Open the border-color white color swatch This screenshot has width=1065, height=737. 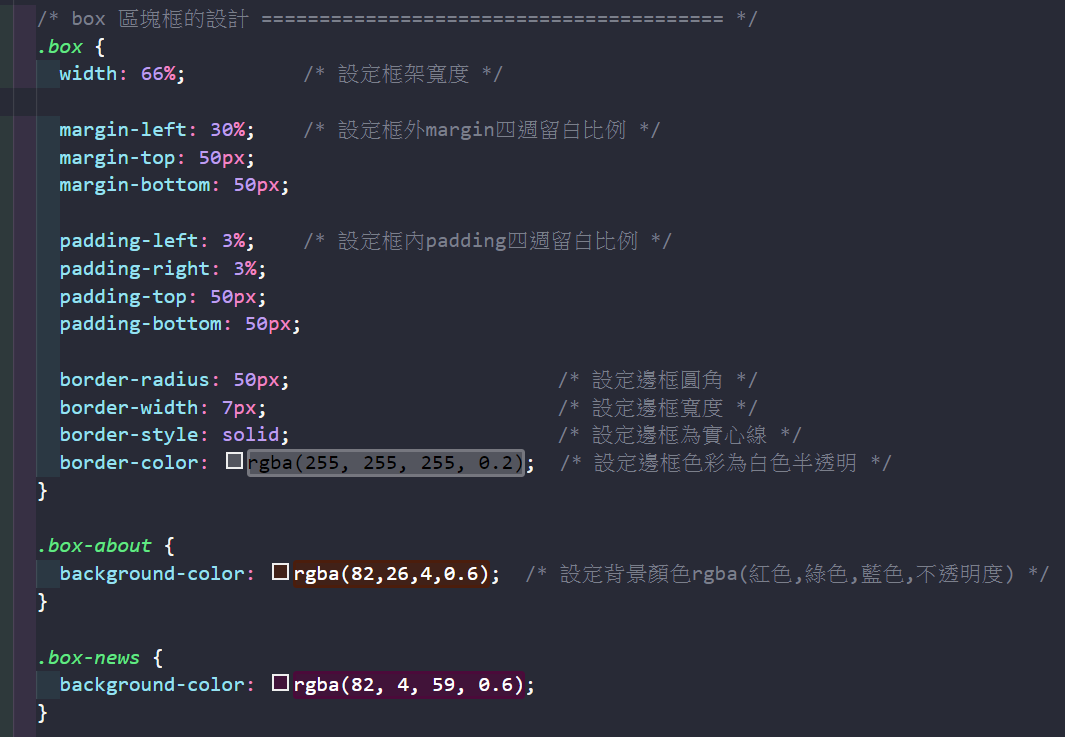[235, 461]
